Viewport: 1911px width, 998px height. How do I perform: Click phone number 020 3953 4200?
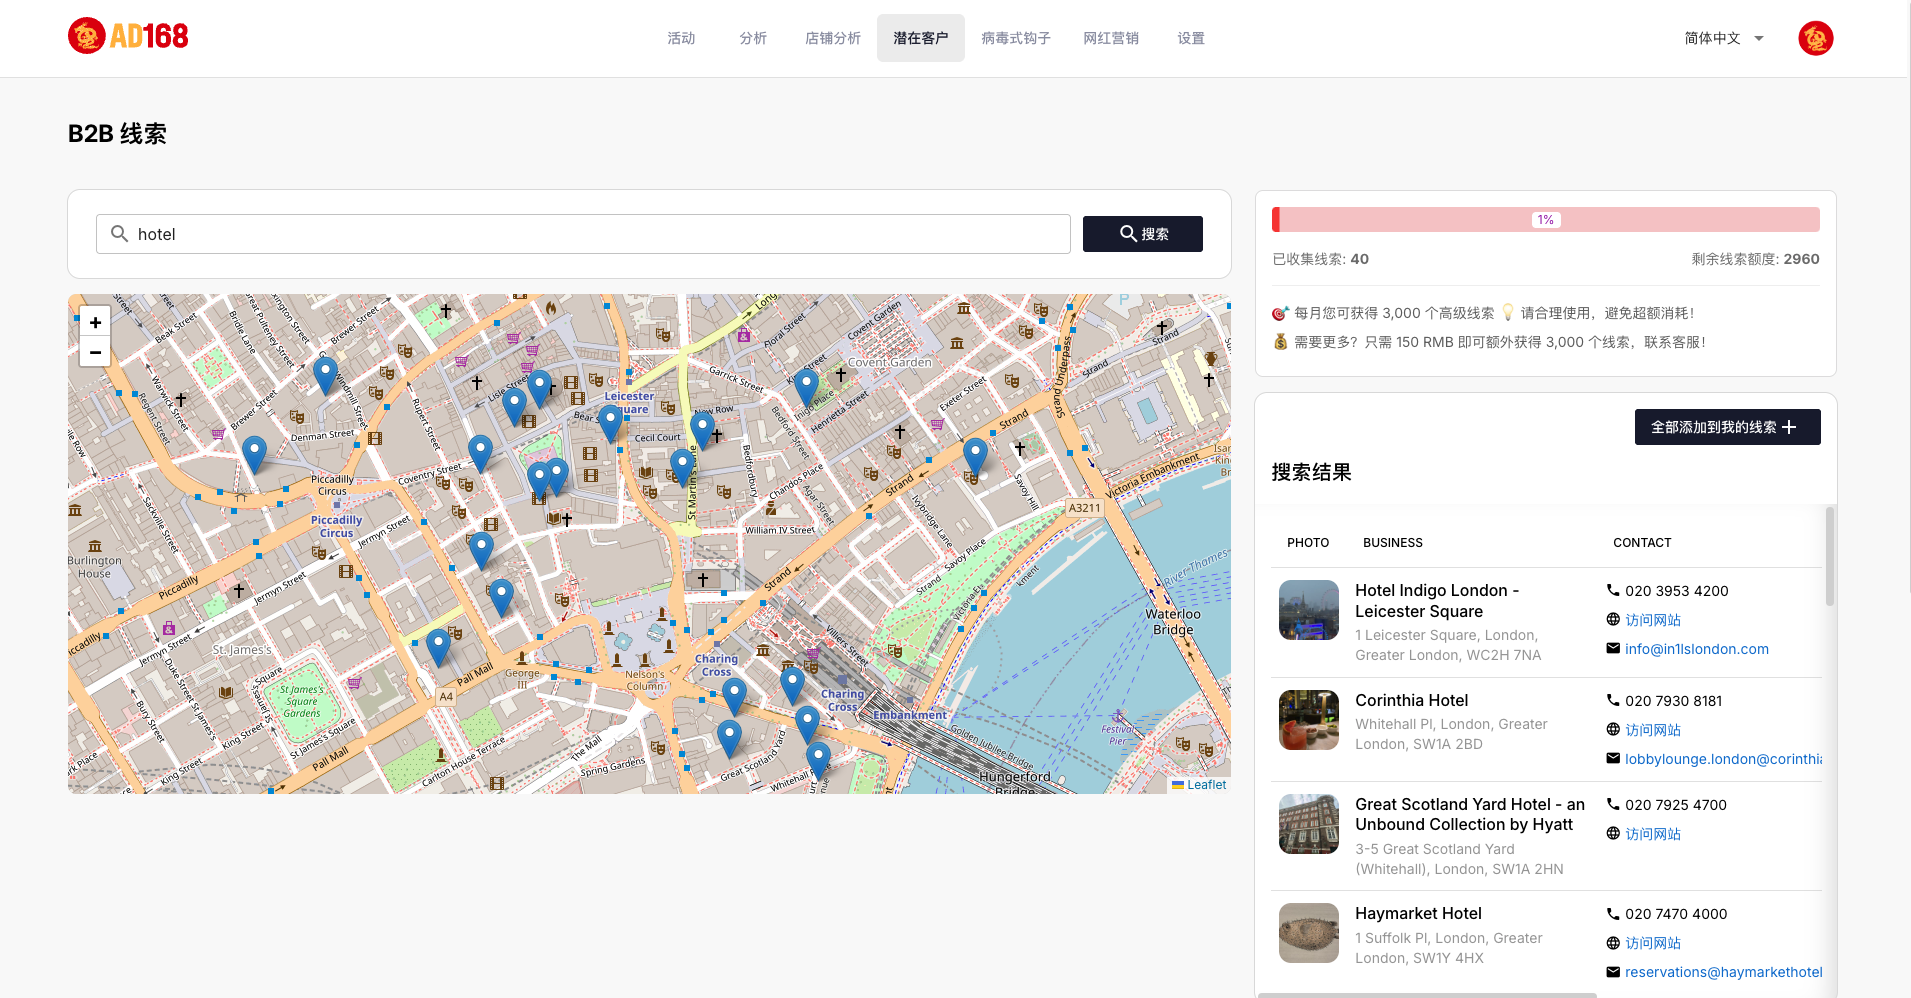(1676, 591)
